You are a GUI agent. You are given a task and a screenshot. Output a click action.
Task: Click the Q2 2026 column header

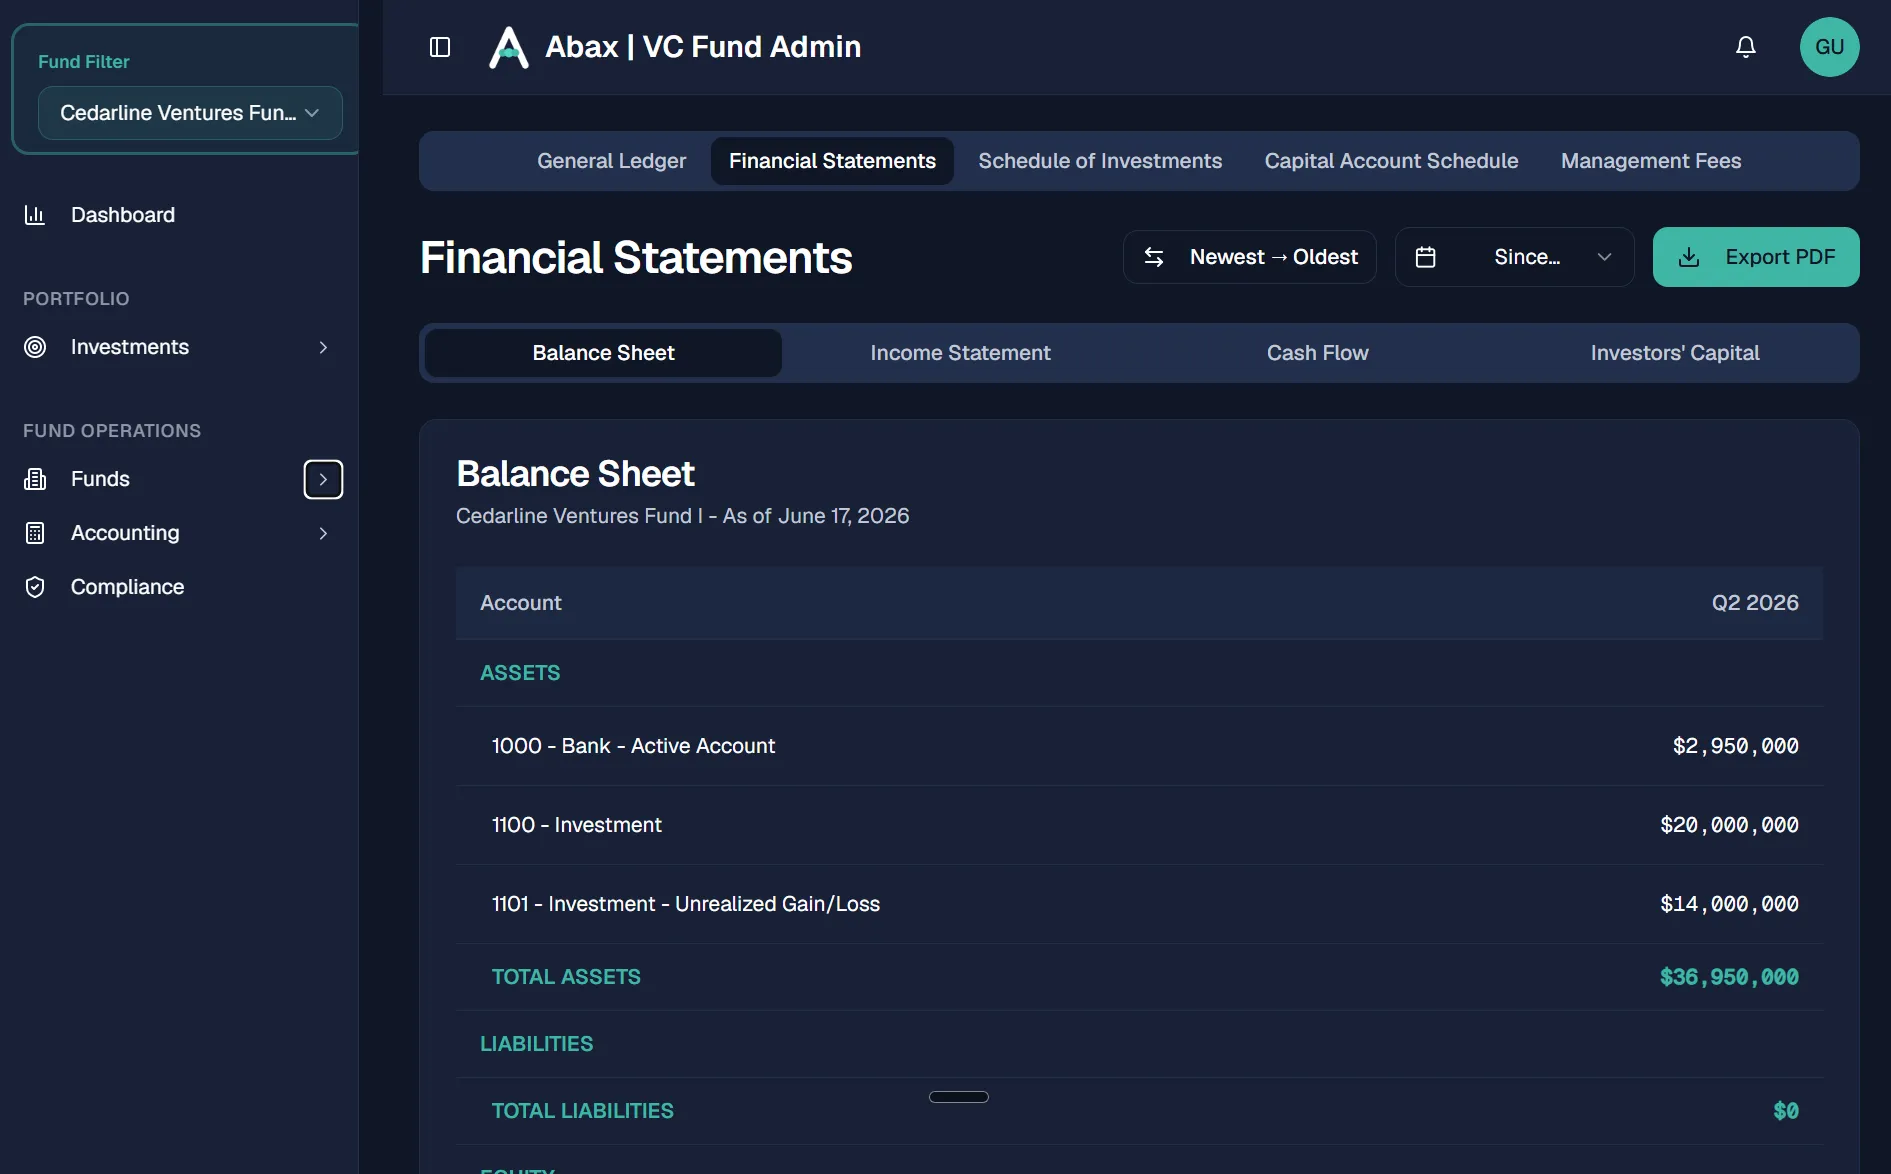(x=1755, y=603)
